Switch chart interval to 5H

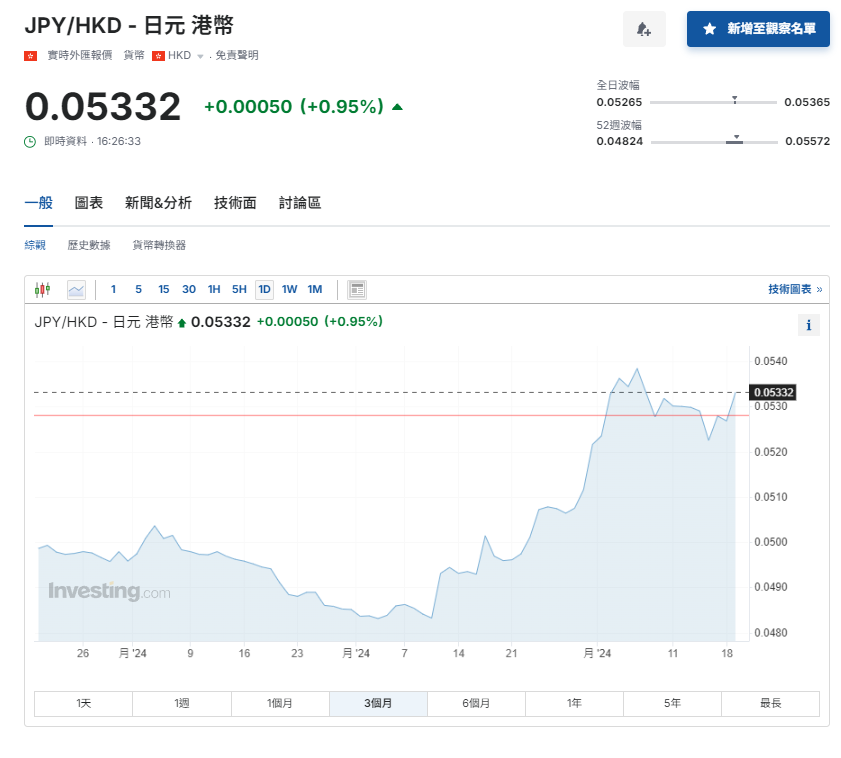(x=239, y=290)
